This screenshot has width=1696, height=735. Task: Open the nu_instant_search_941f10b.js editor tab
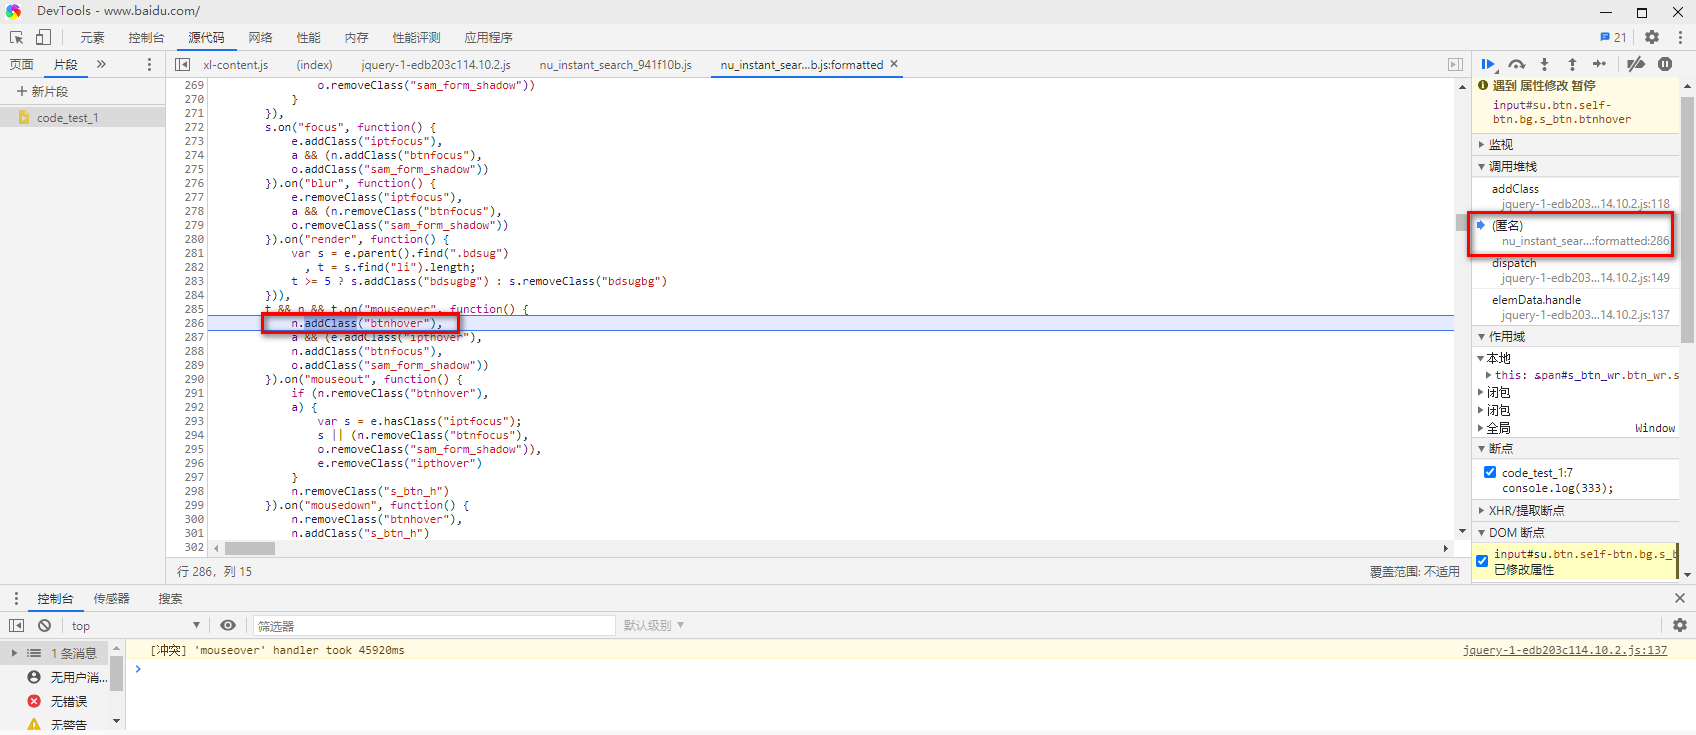(x=616, y=64)
